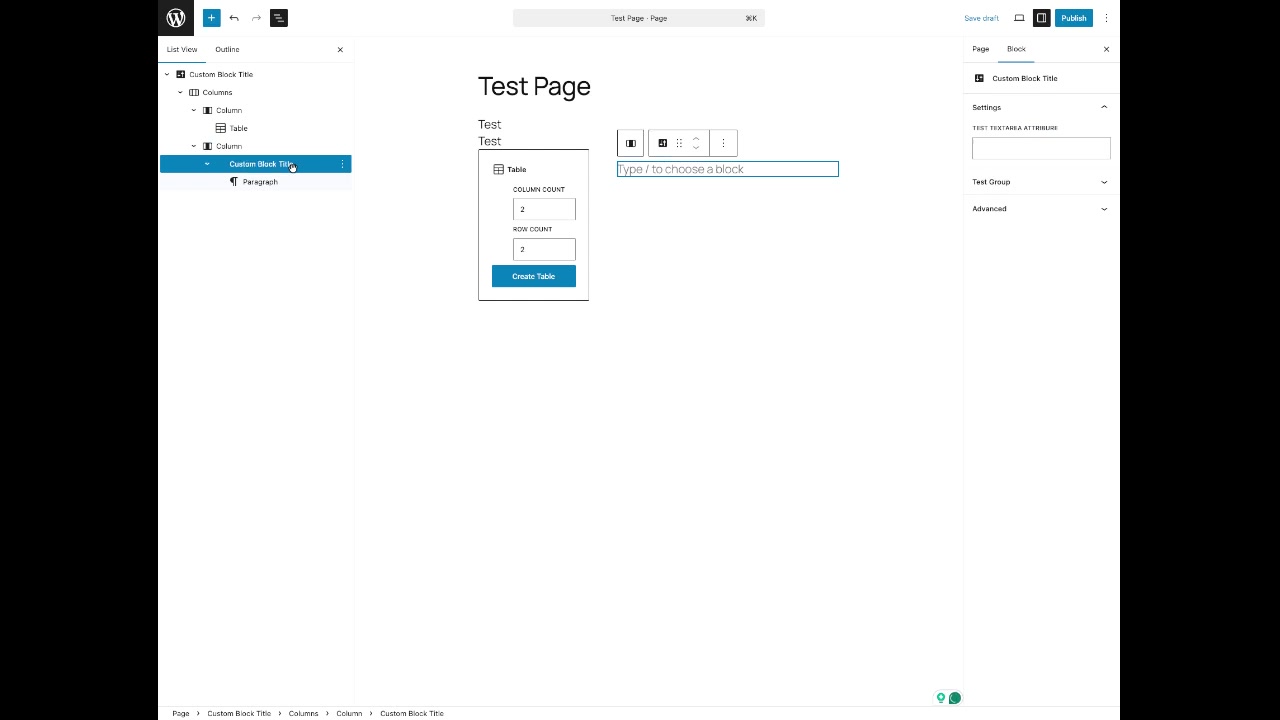Click the Test Textarea Attribute field
This screenshot has height=720, width=1280.
click(x=1041, y=148)
